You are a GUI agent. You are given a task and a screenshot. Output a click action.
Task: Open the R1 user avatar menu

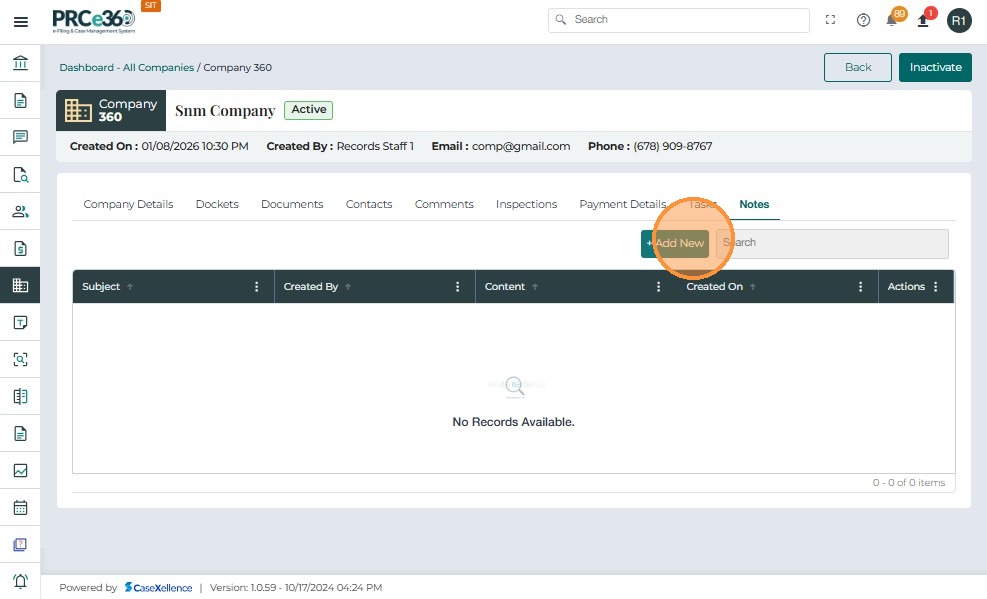959,21
